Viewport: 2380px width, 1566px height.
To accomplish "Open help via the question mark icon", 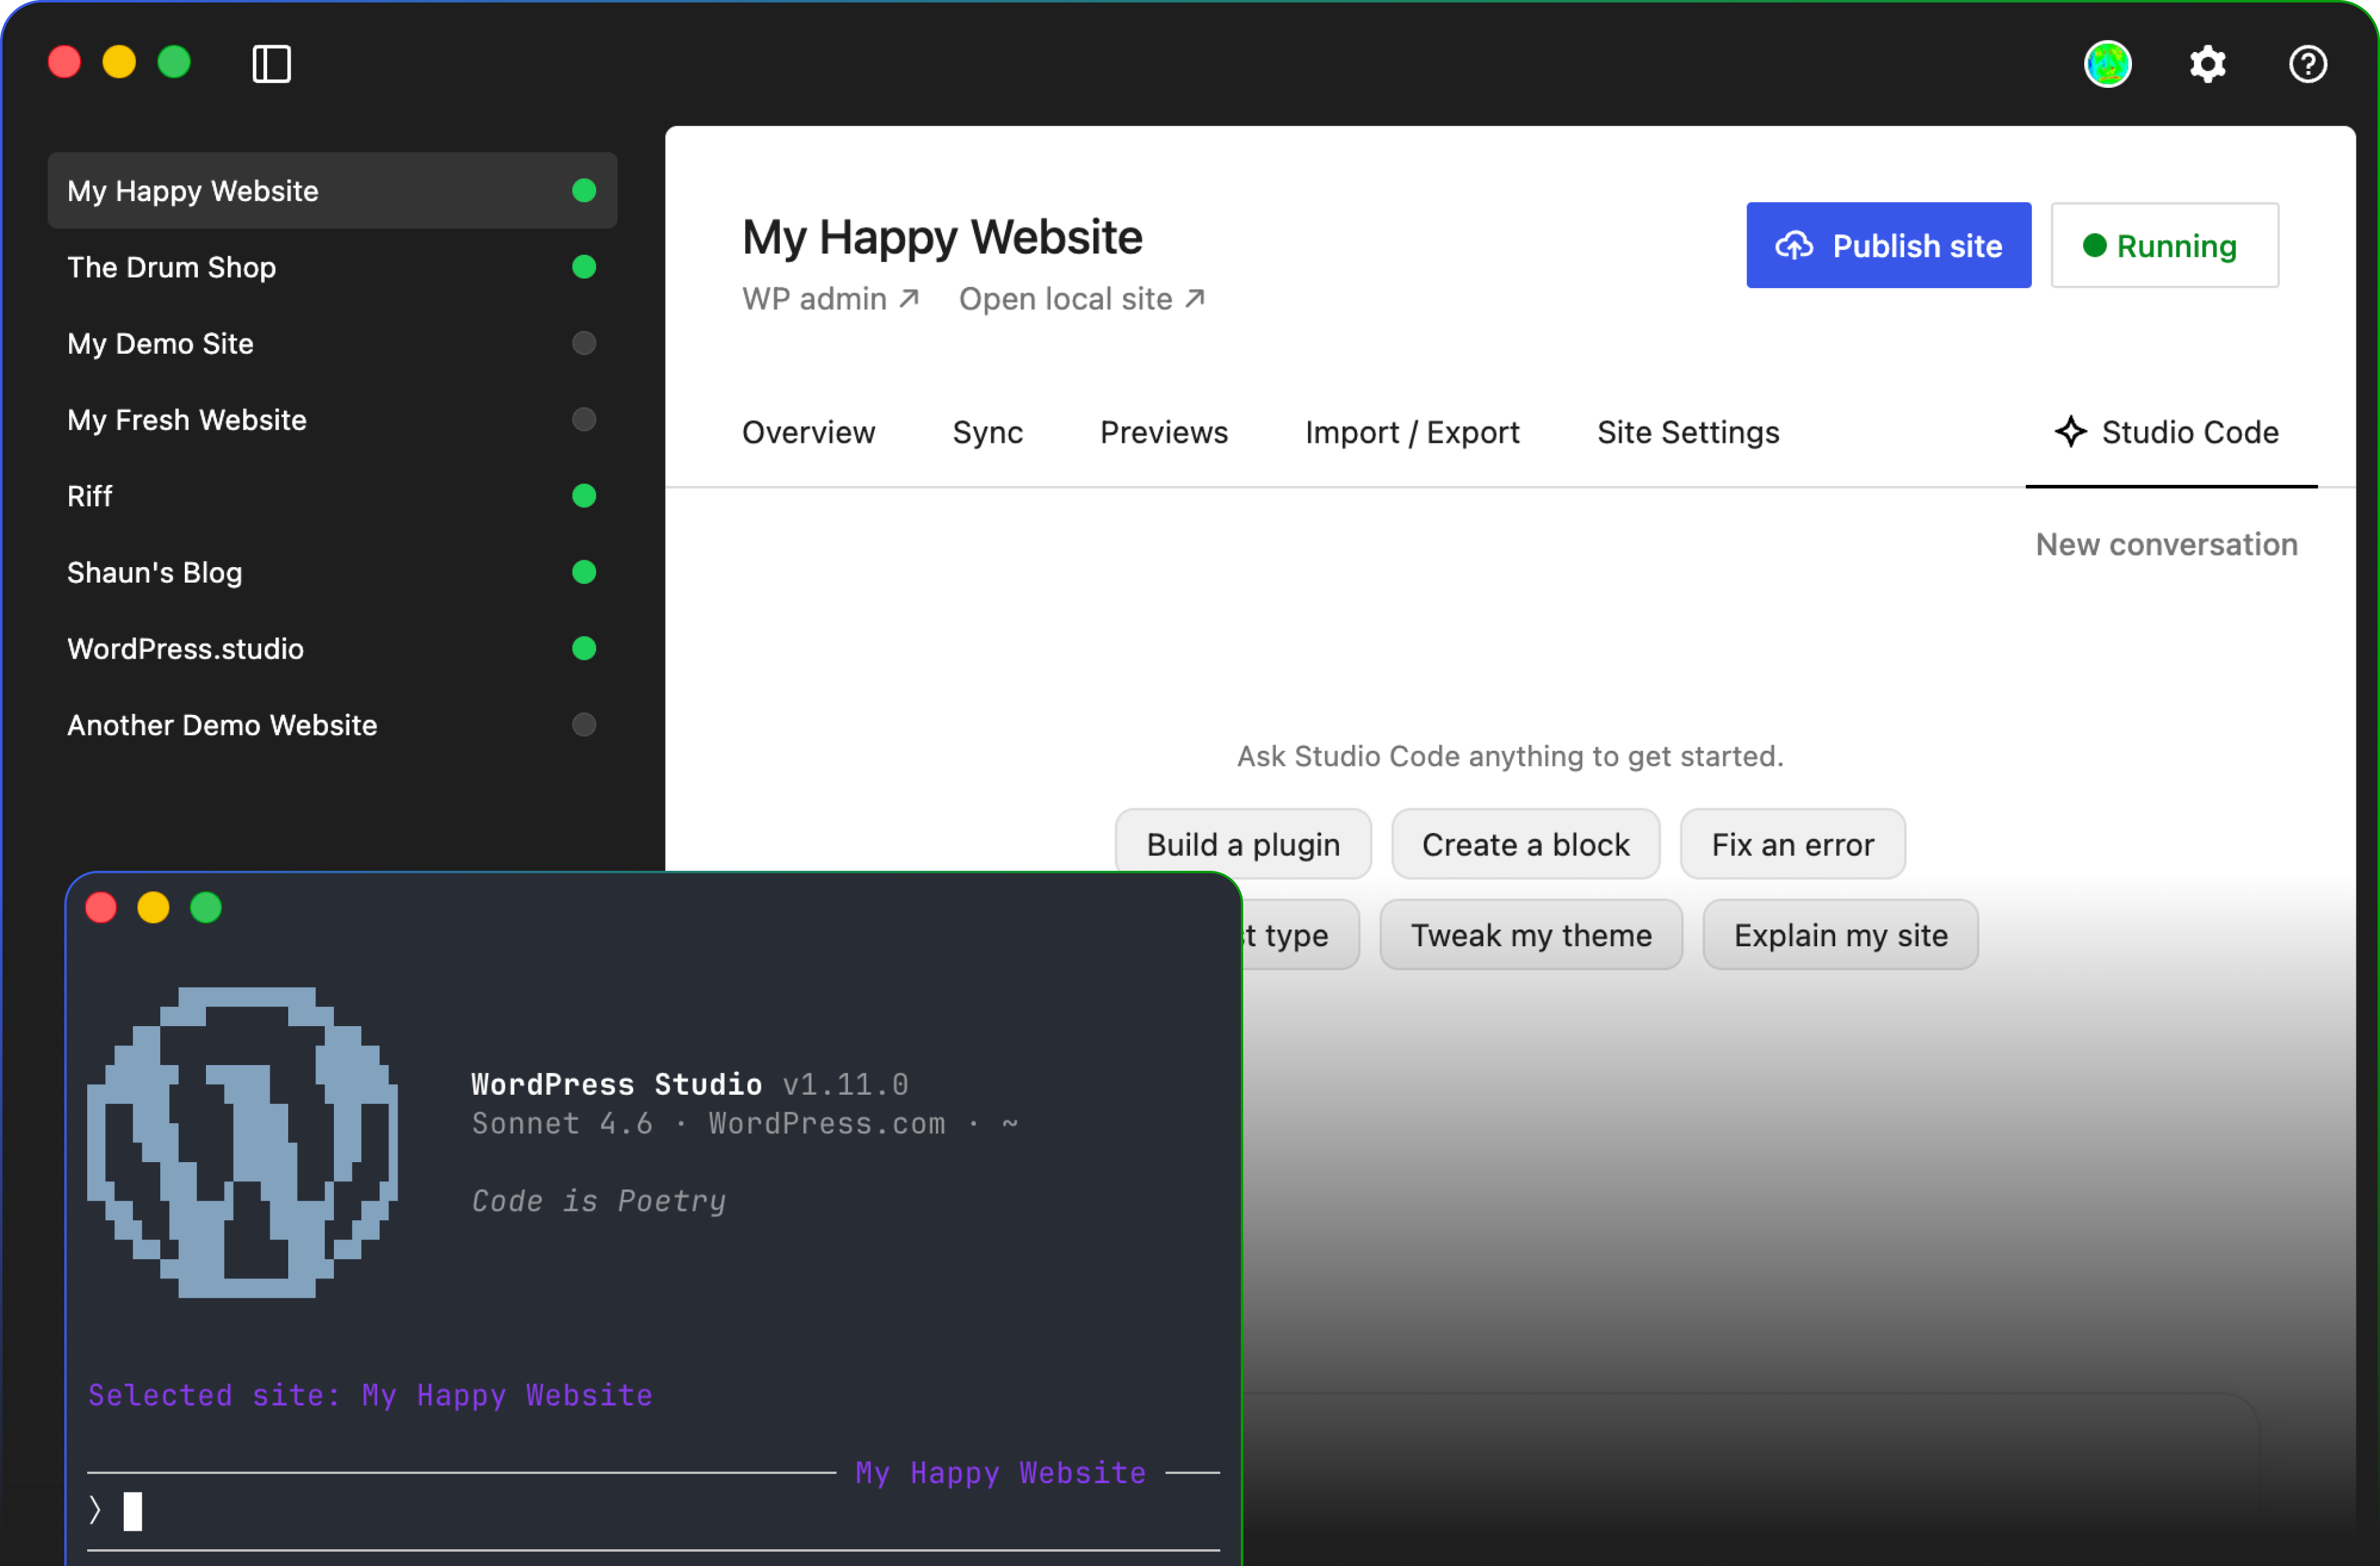I will [x=2307, y=64].
